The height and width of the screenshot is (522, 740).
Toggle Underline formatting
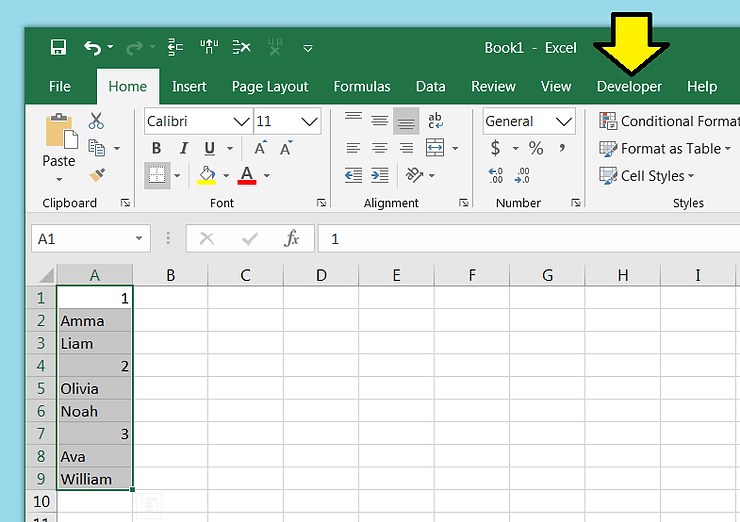point(209,148)
